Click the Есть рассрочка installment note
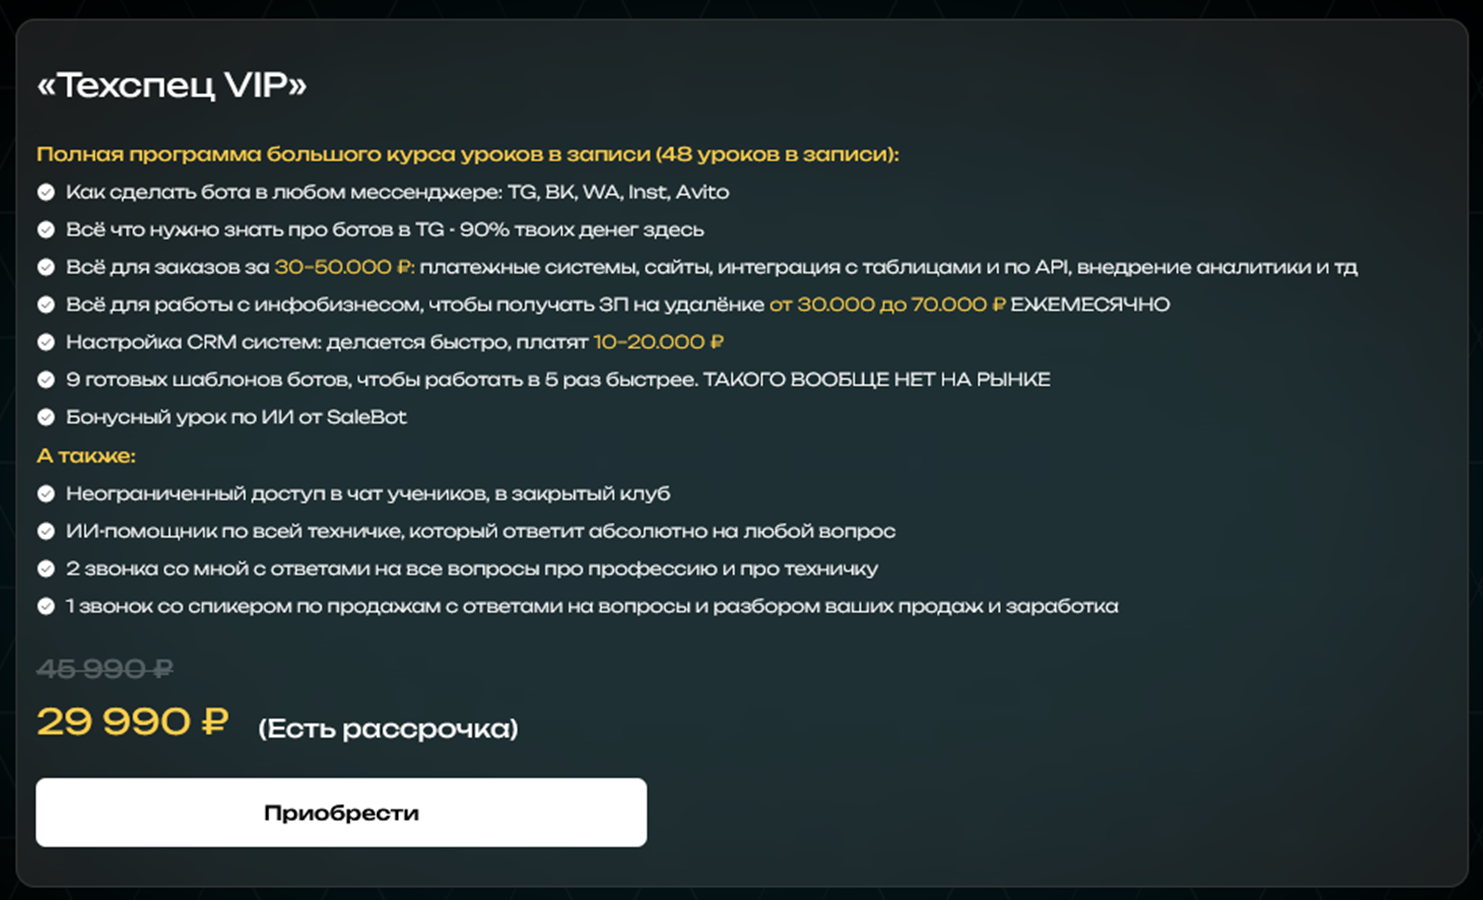 tap(389, 729)
